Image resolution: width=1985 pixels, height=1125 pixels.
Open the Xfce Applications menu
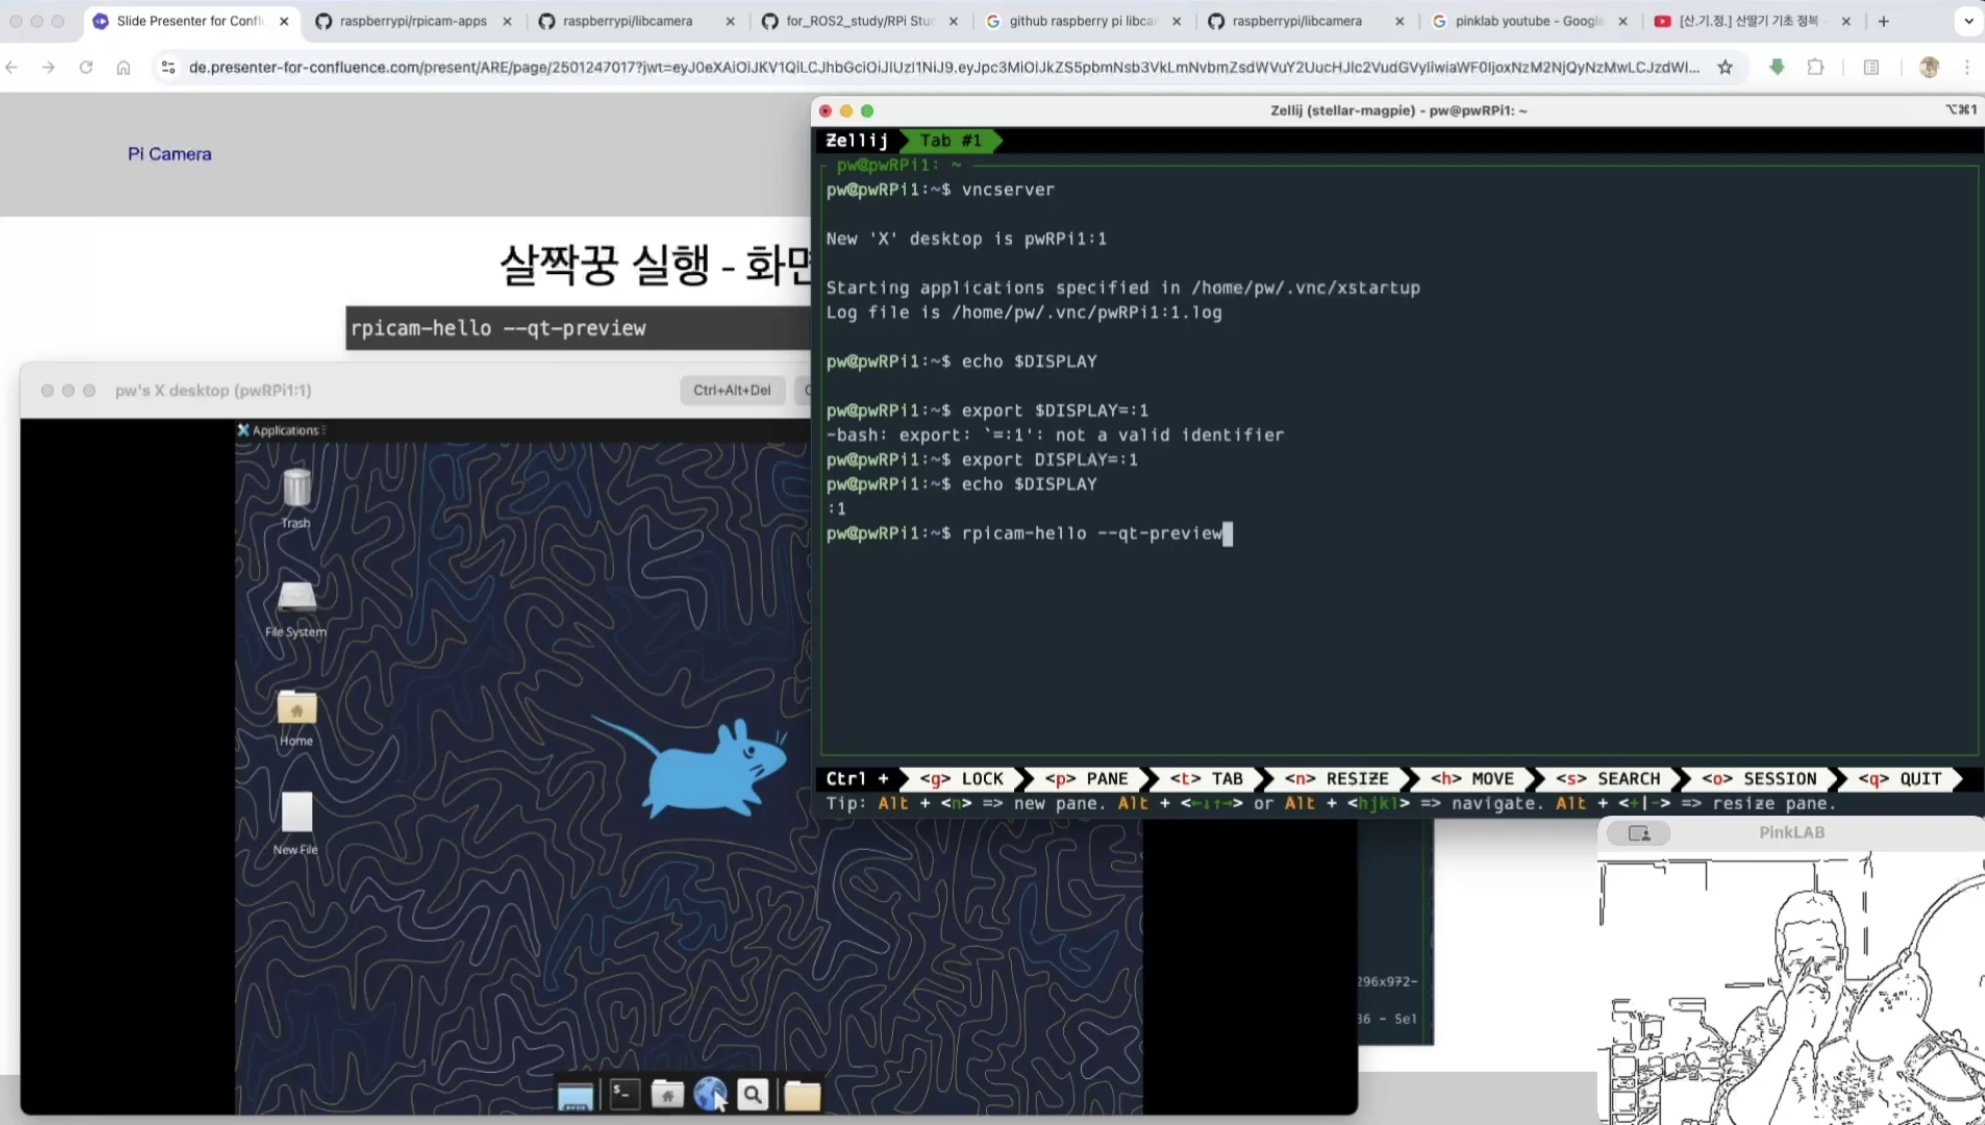click(x=279, y=430)
